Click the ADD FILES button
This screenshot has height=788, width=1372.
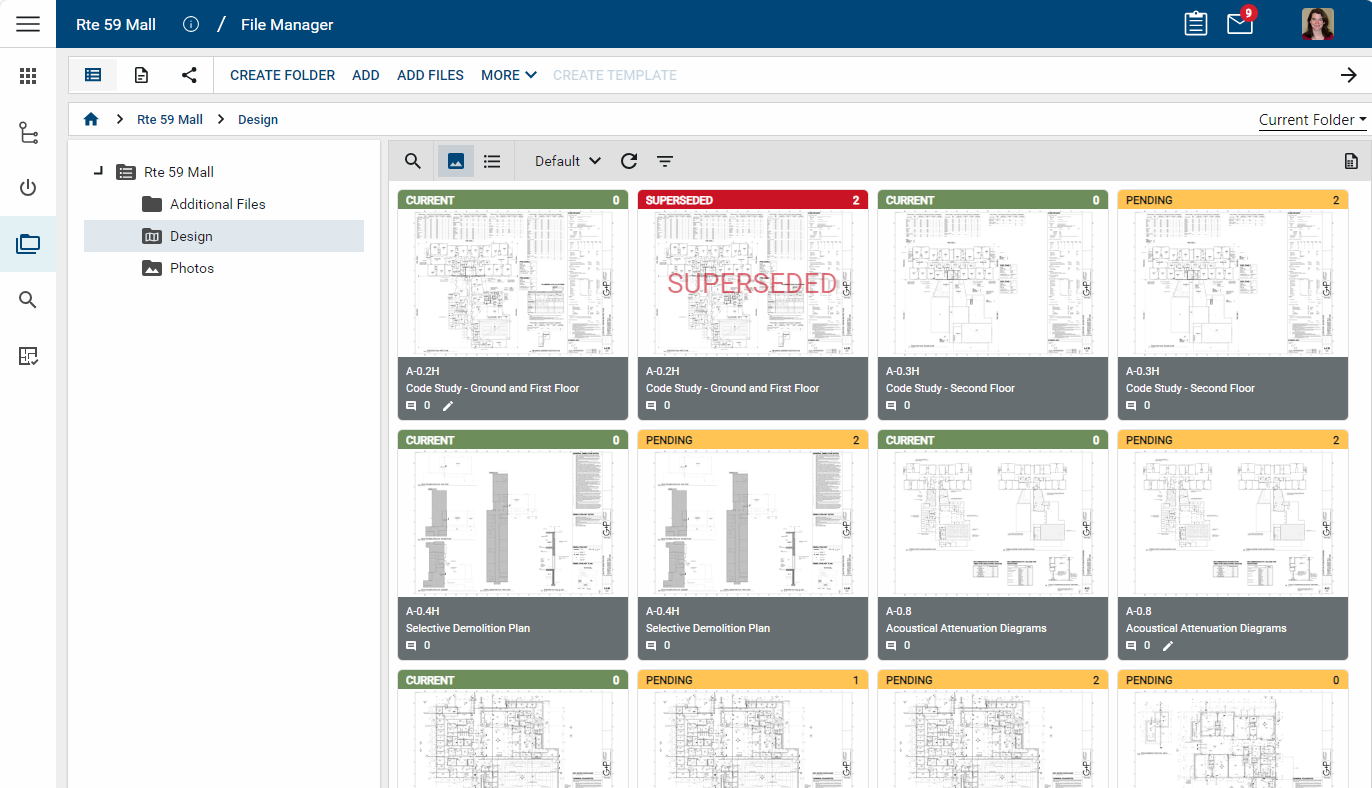click(430, 75)
